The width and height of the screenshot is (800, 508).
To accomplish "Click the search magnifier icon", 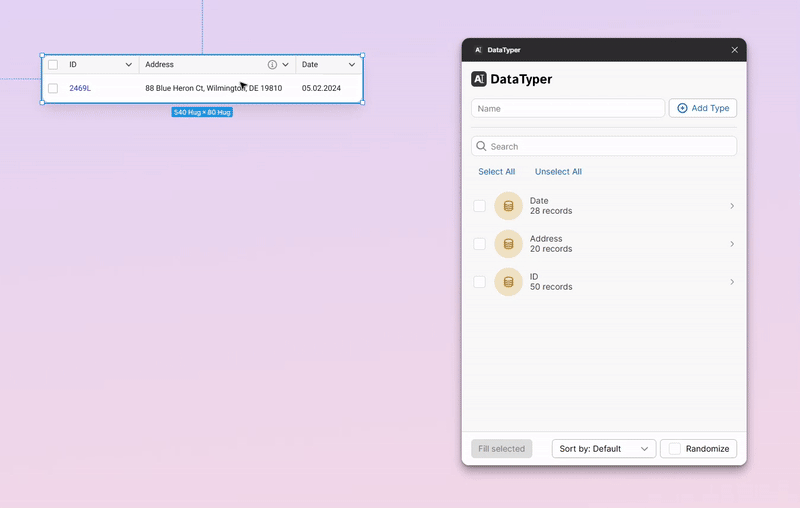I will [481, 146].
